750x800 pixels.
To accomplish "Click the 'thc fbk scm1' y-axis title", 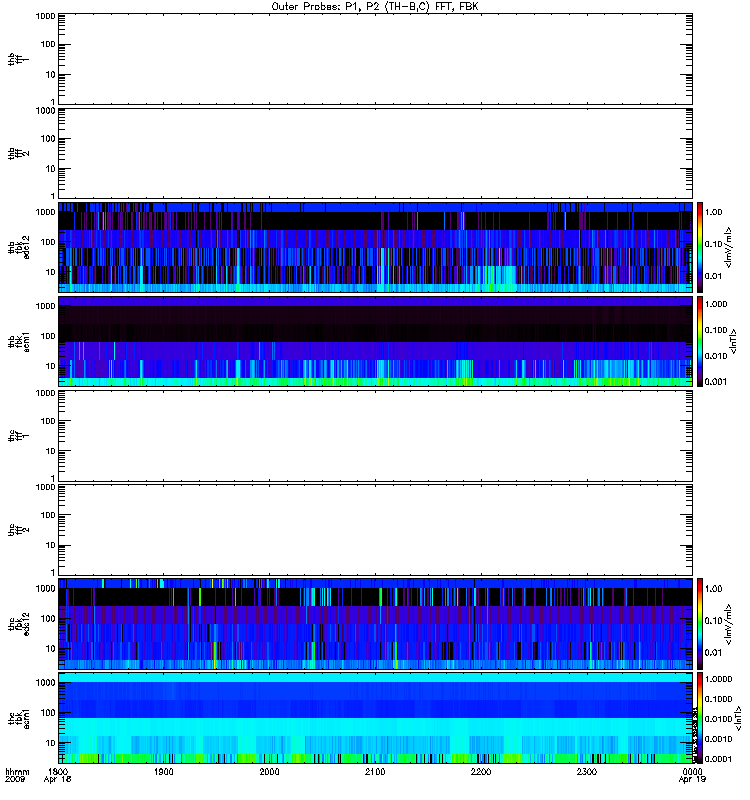I will (x=18, y=718).
